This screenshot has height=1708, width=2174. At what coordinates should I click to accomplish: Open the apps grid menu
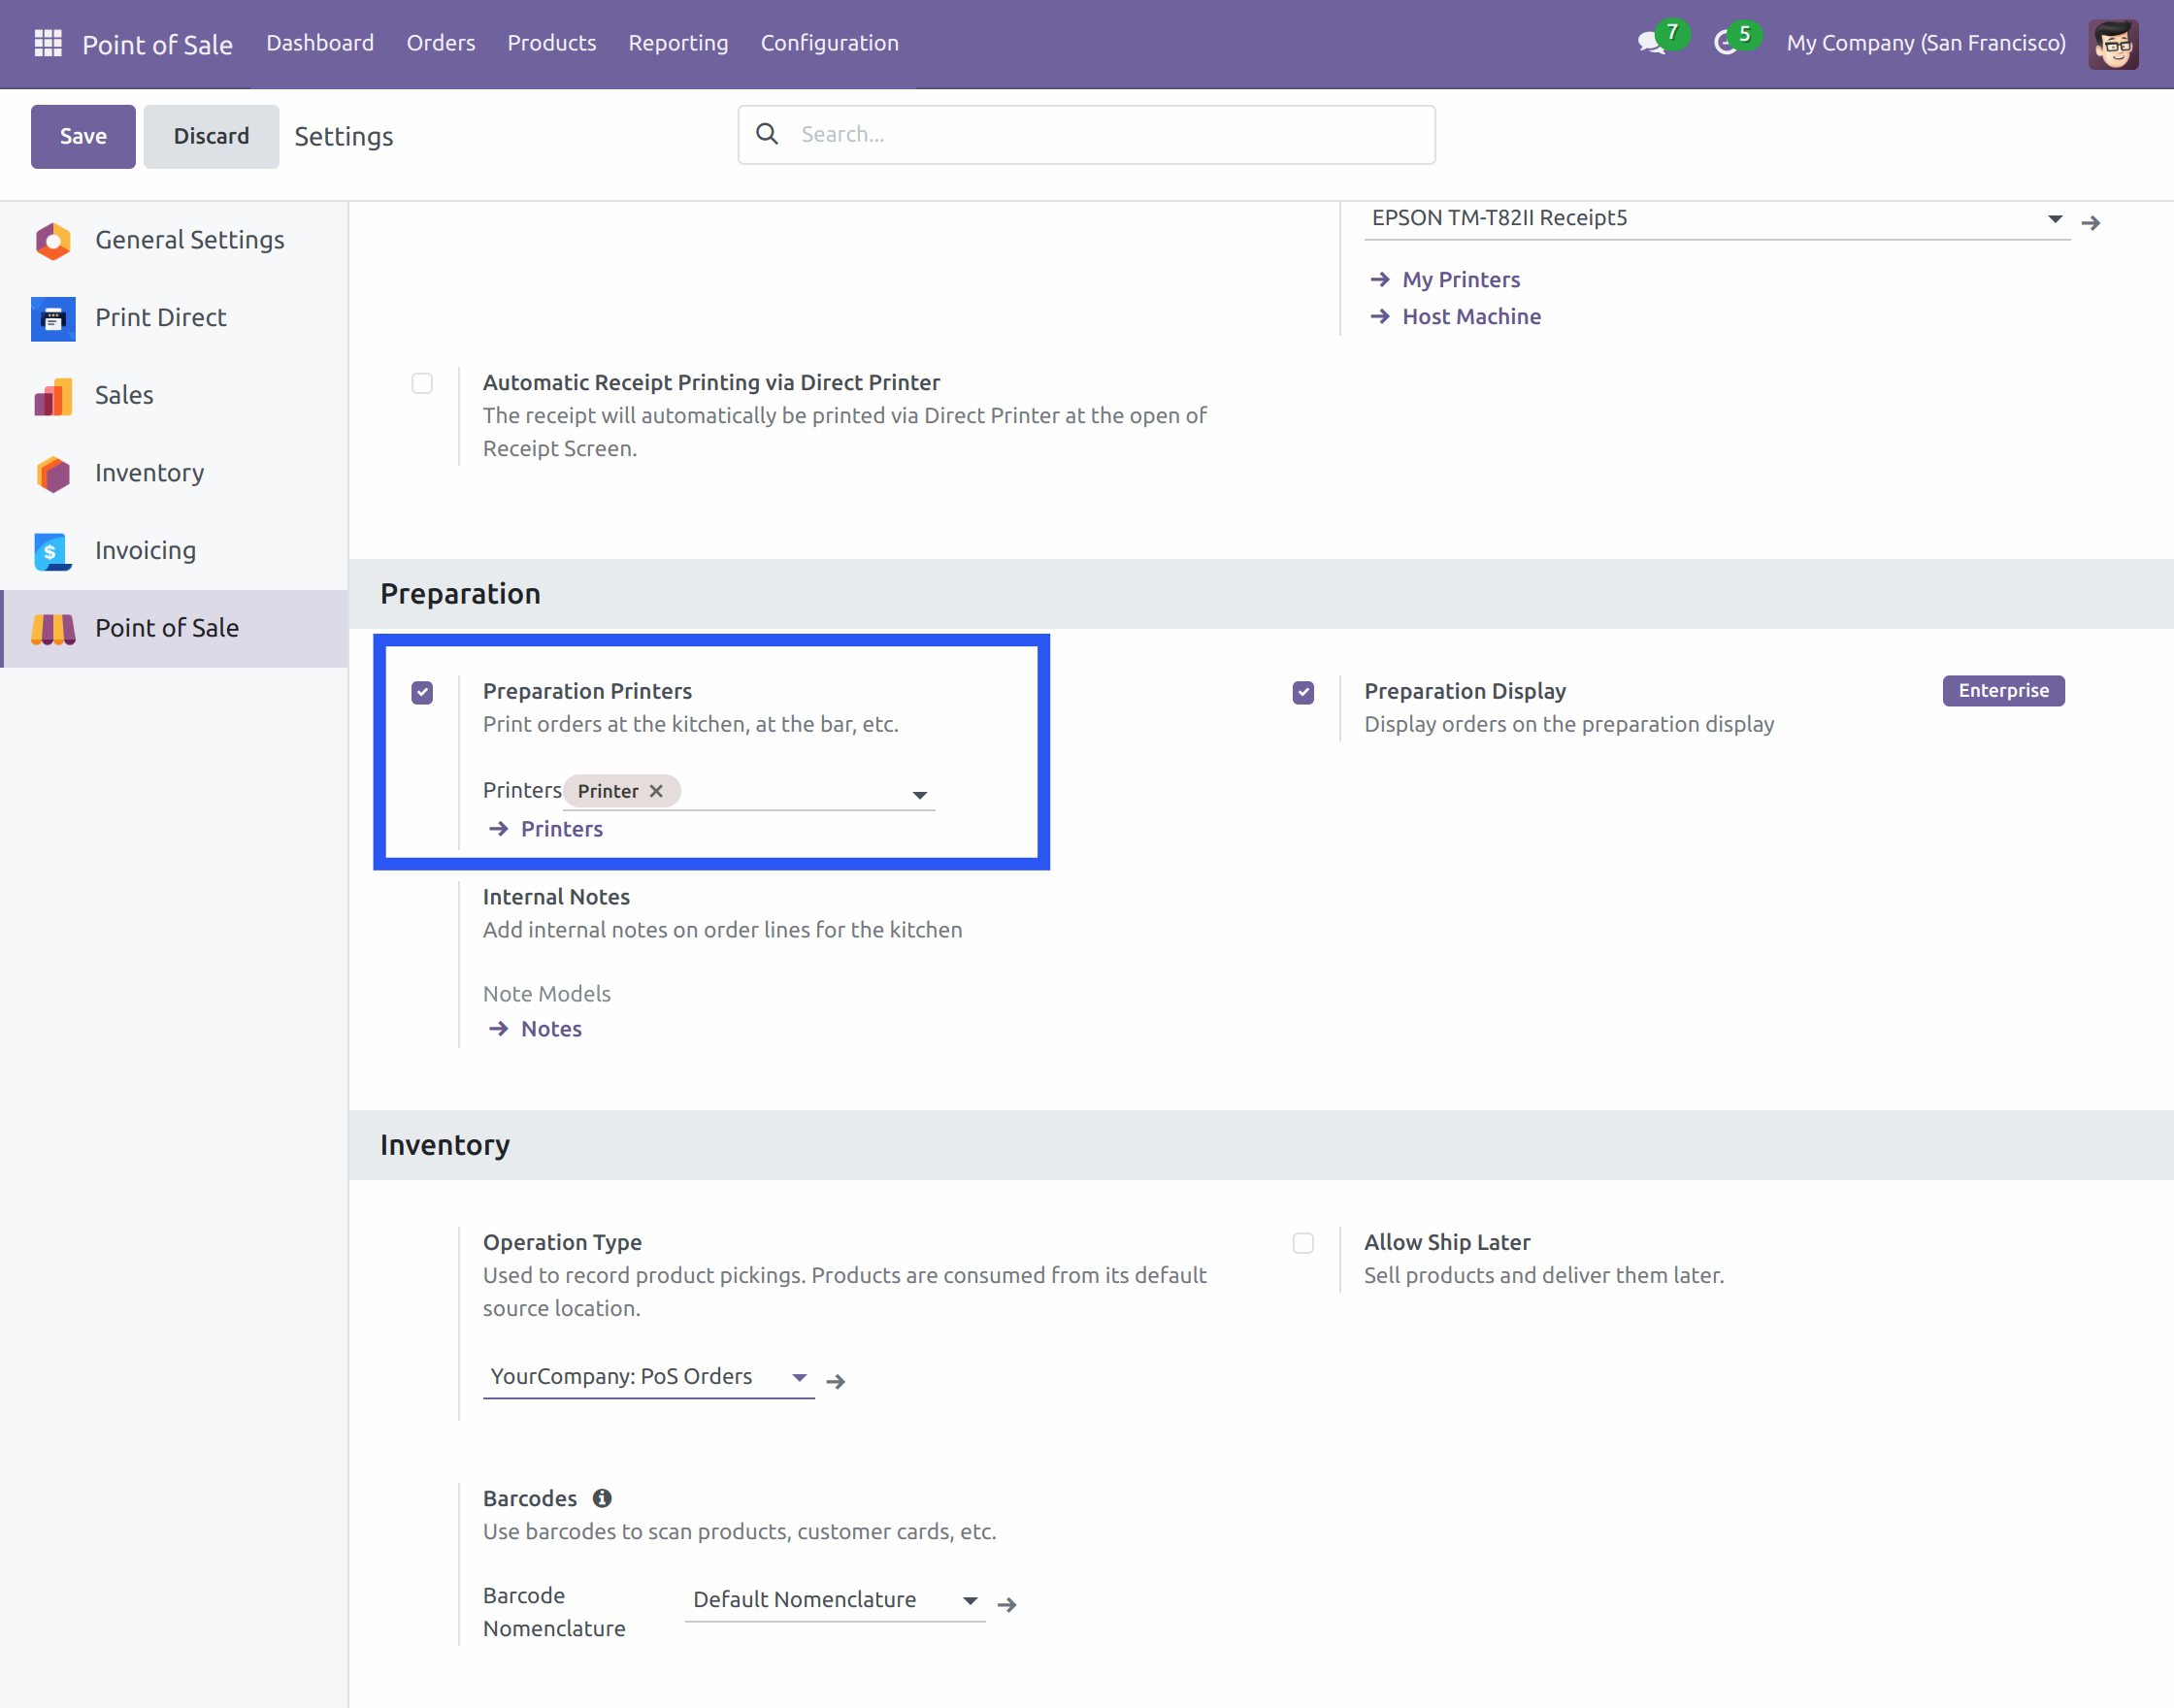click(x=46, y=42)
